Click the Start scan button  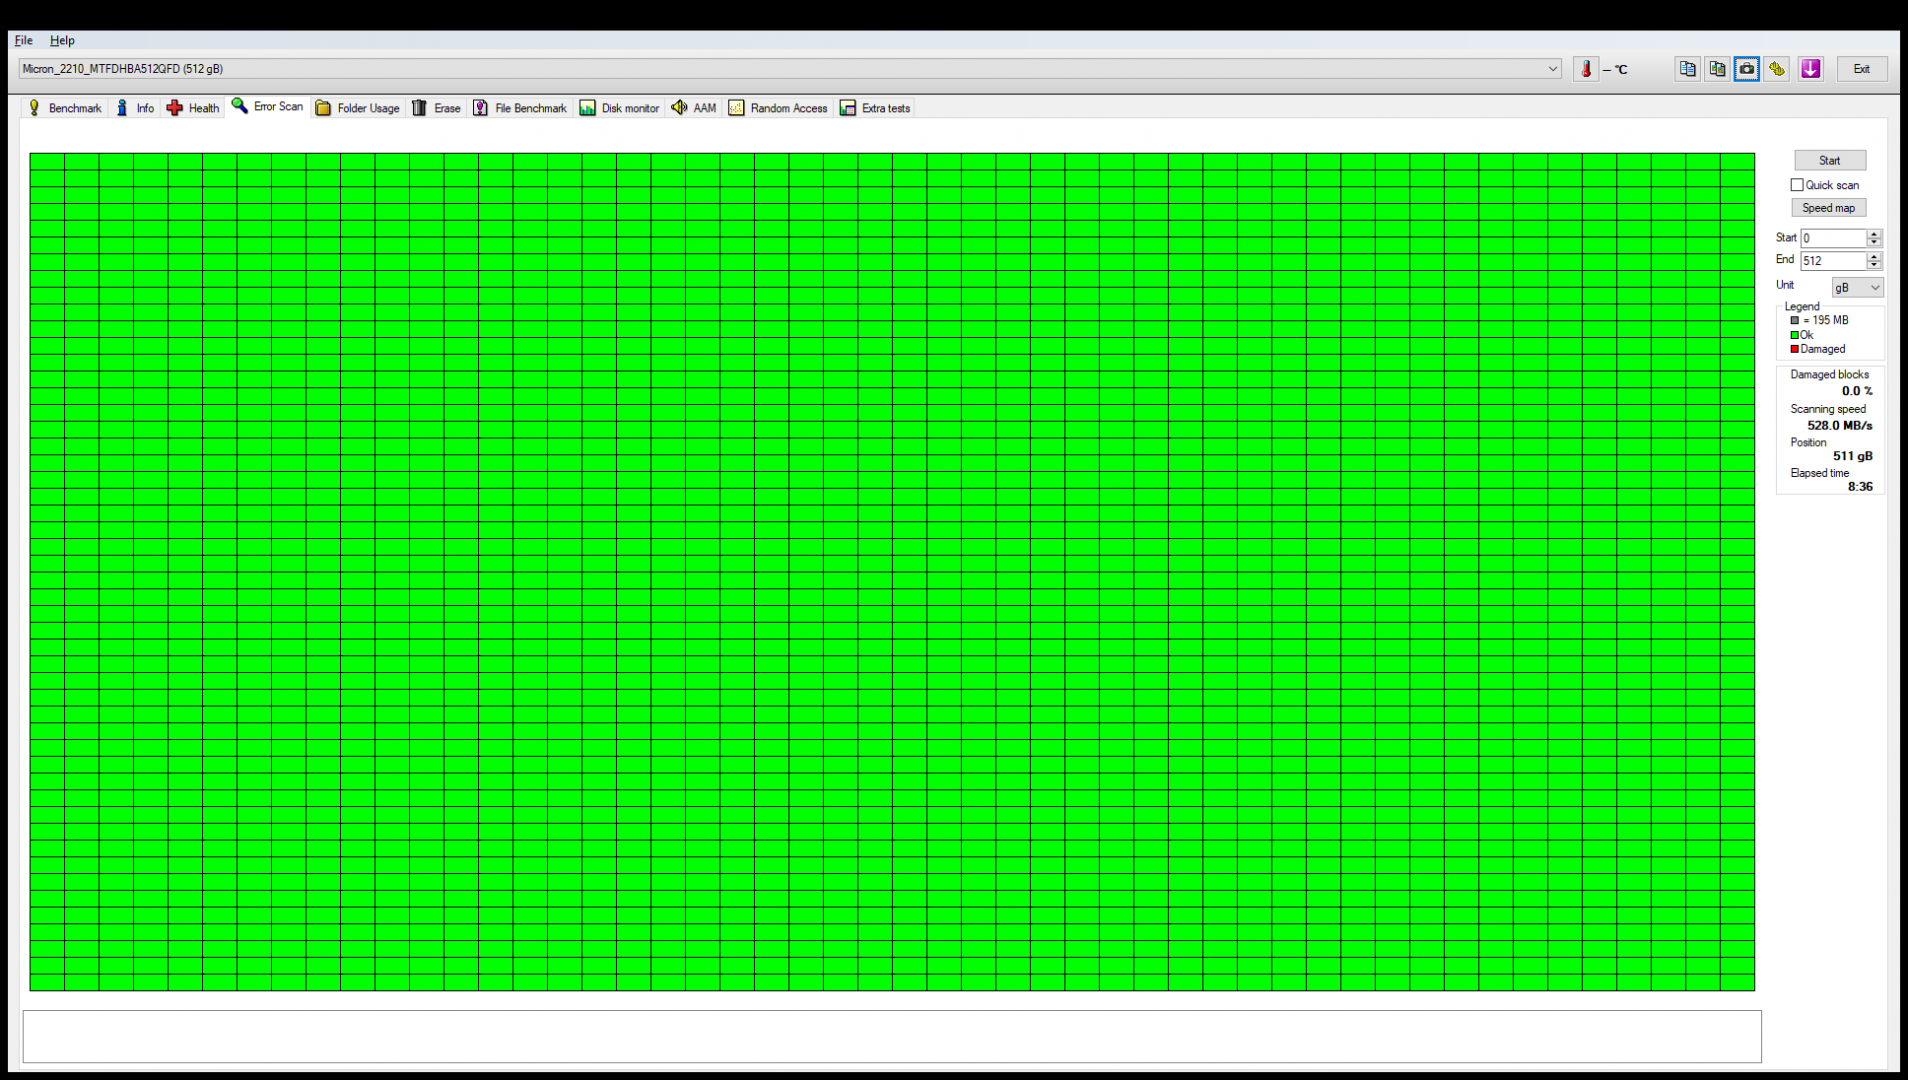pos(1830,161)
